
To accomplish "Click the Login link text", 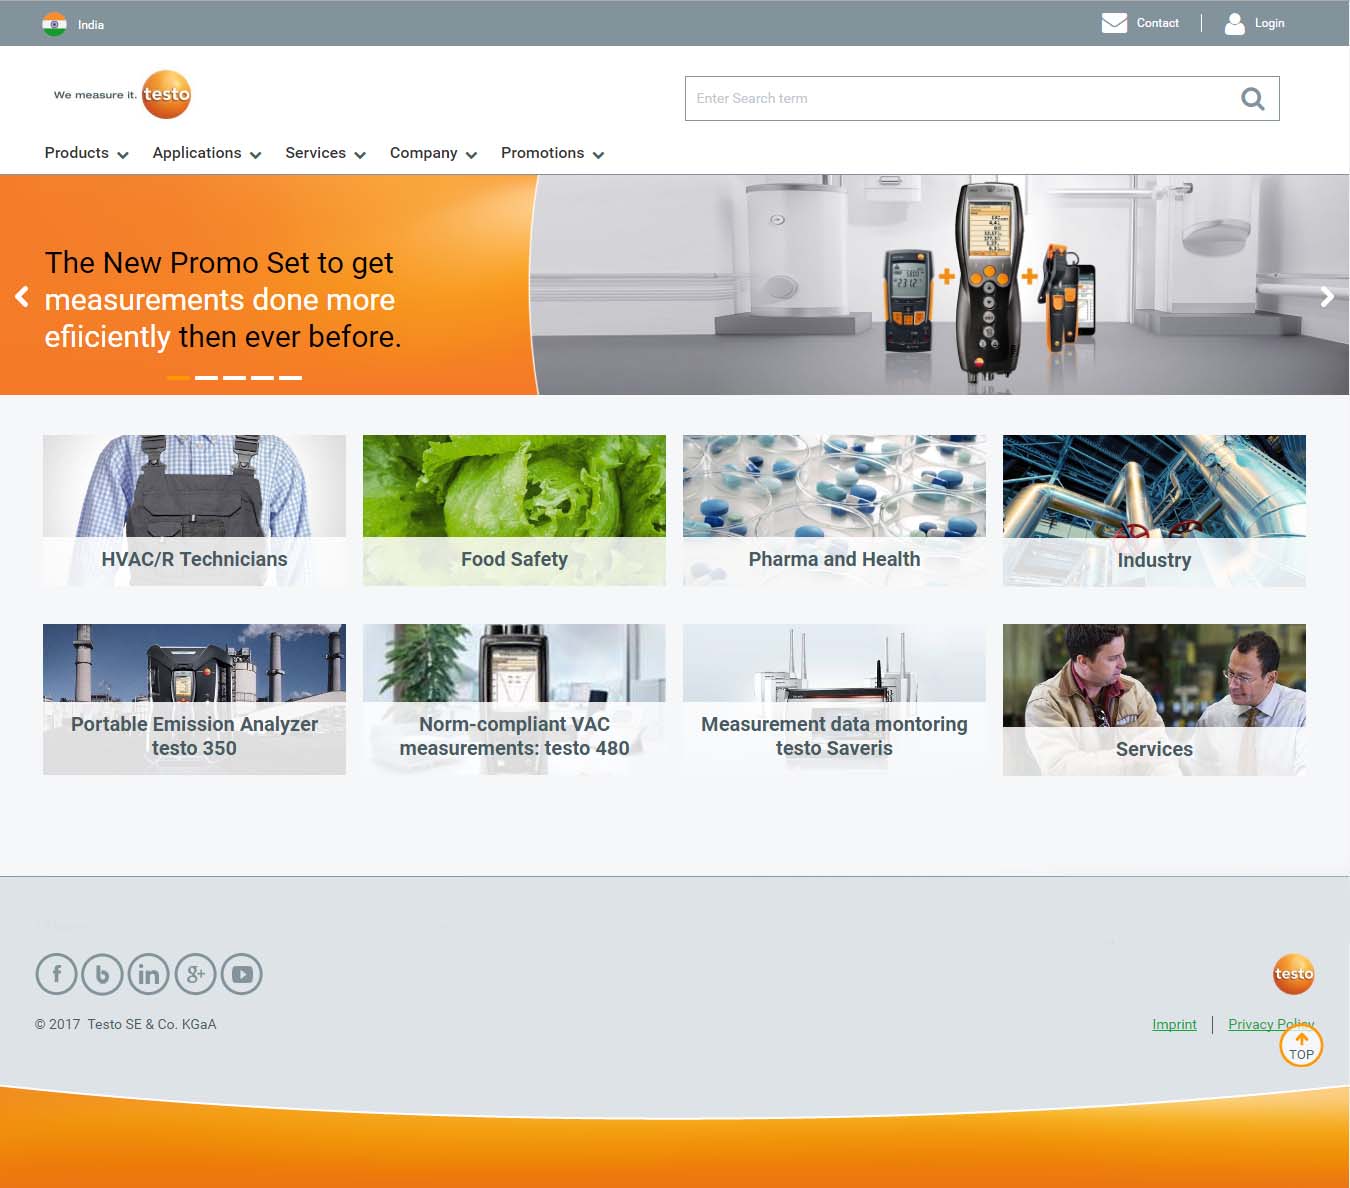I will click(x=1269, y=23).
